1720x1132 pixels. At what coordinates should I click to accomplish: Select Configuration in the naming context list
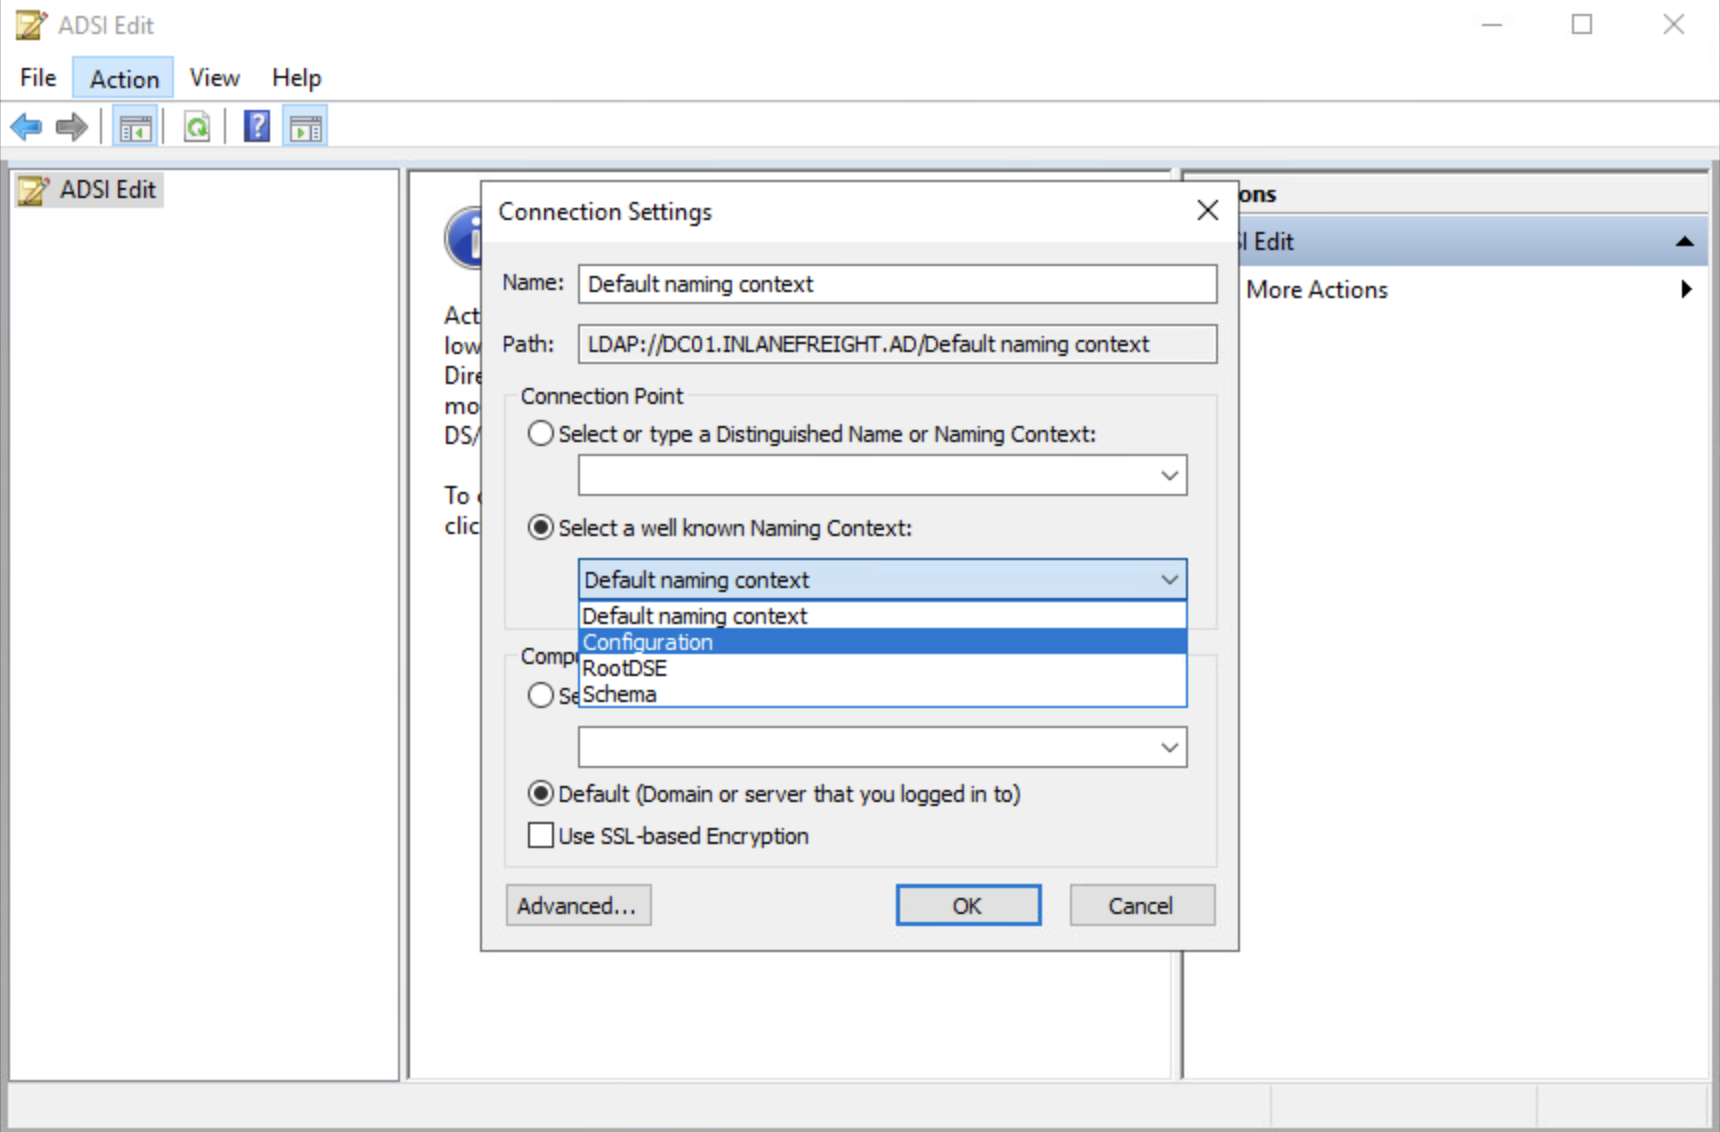[648, 642]
